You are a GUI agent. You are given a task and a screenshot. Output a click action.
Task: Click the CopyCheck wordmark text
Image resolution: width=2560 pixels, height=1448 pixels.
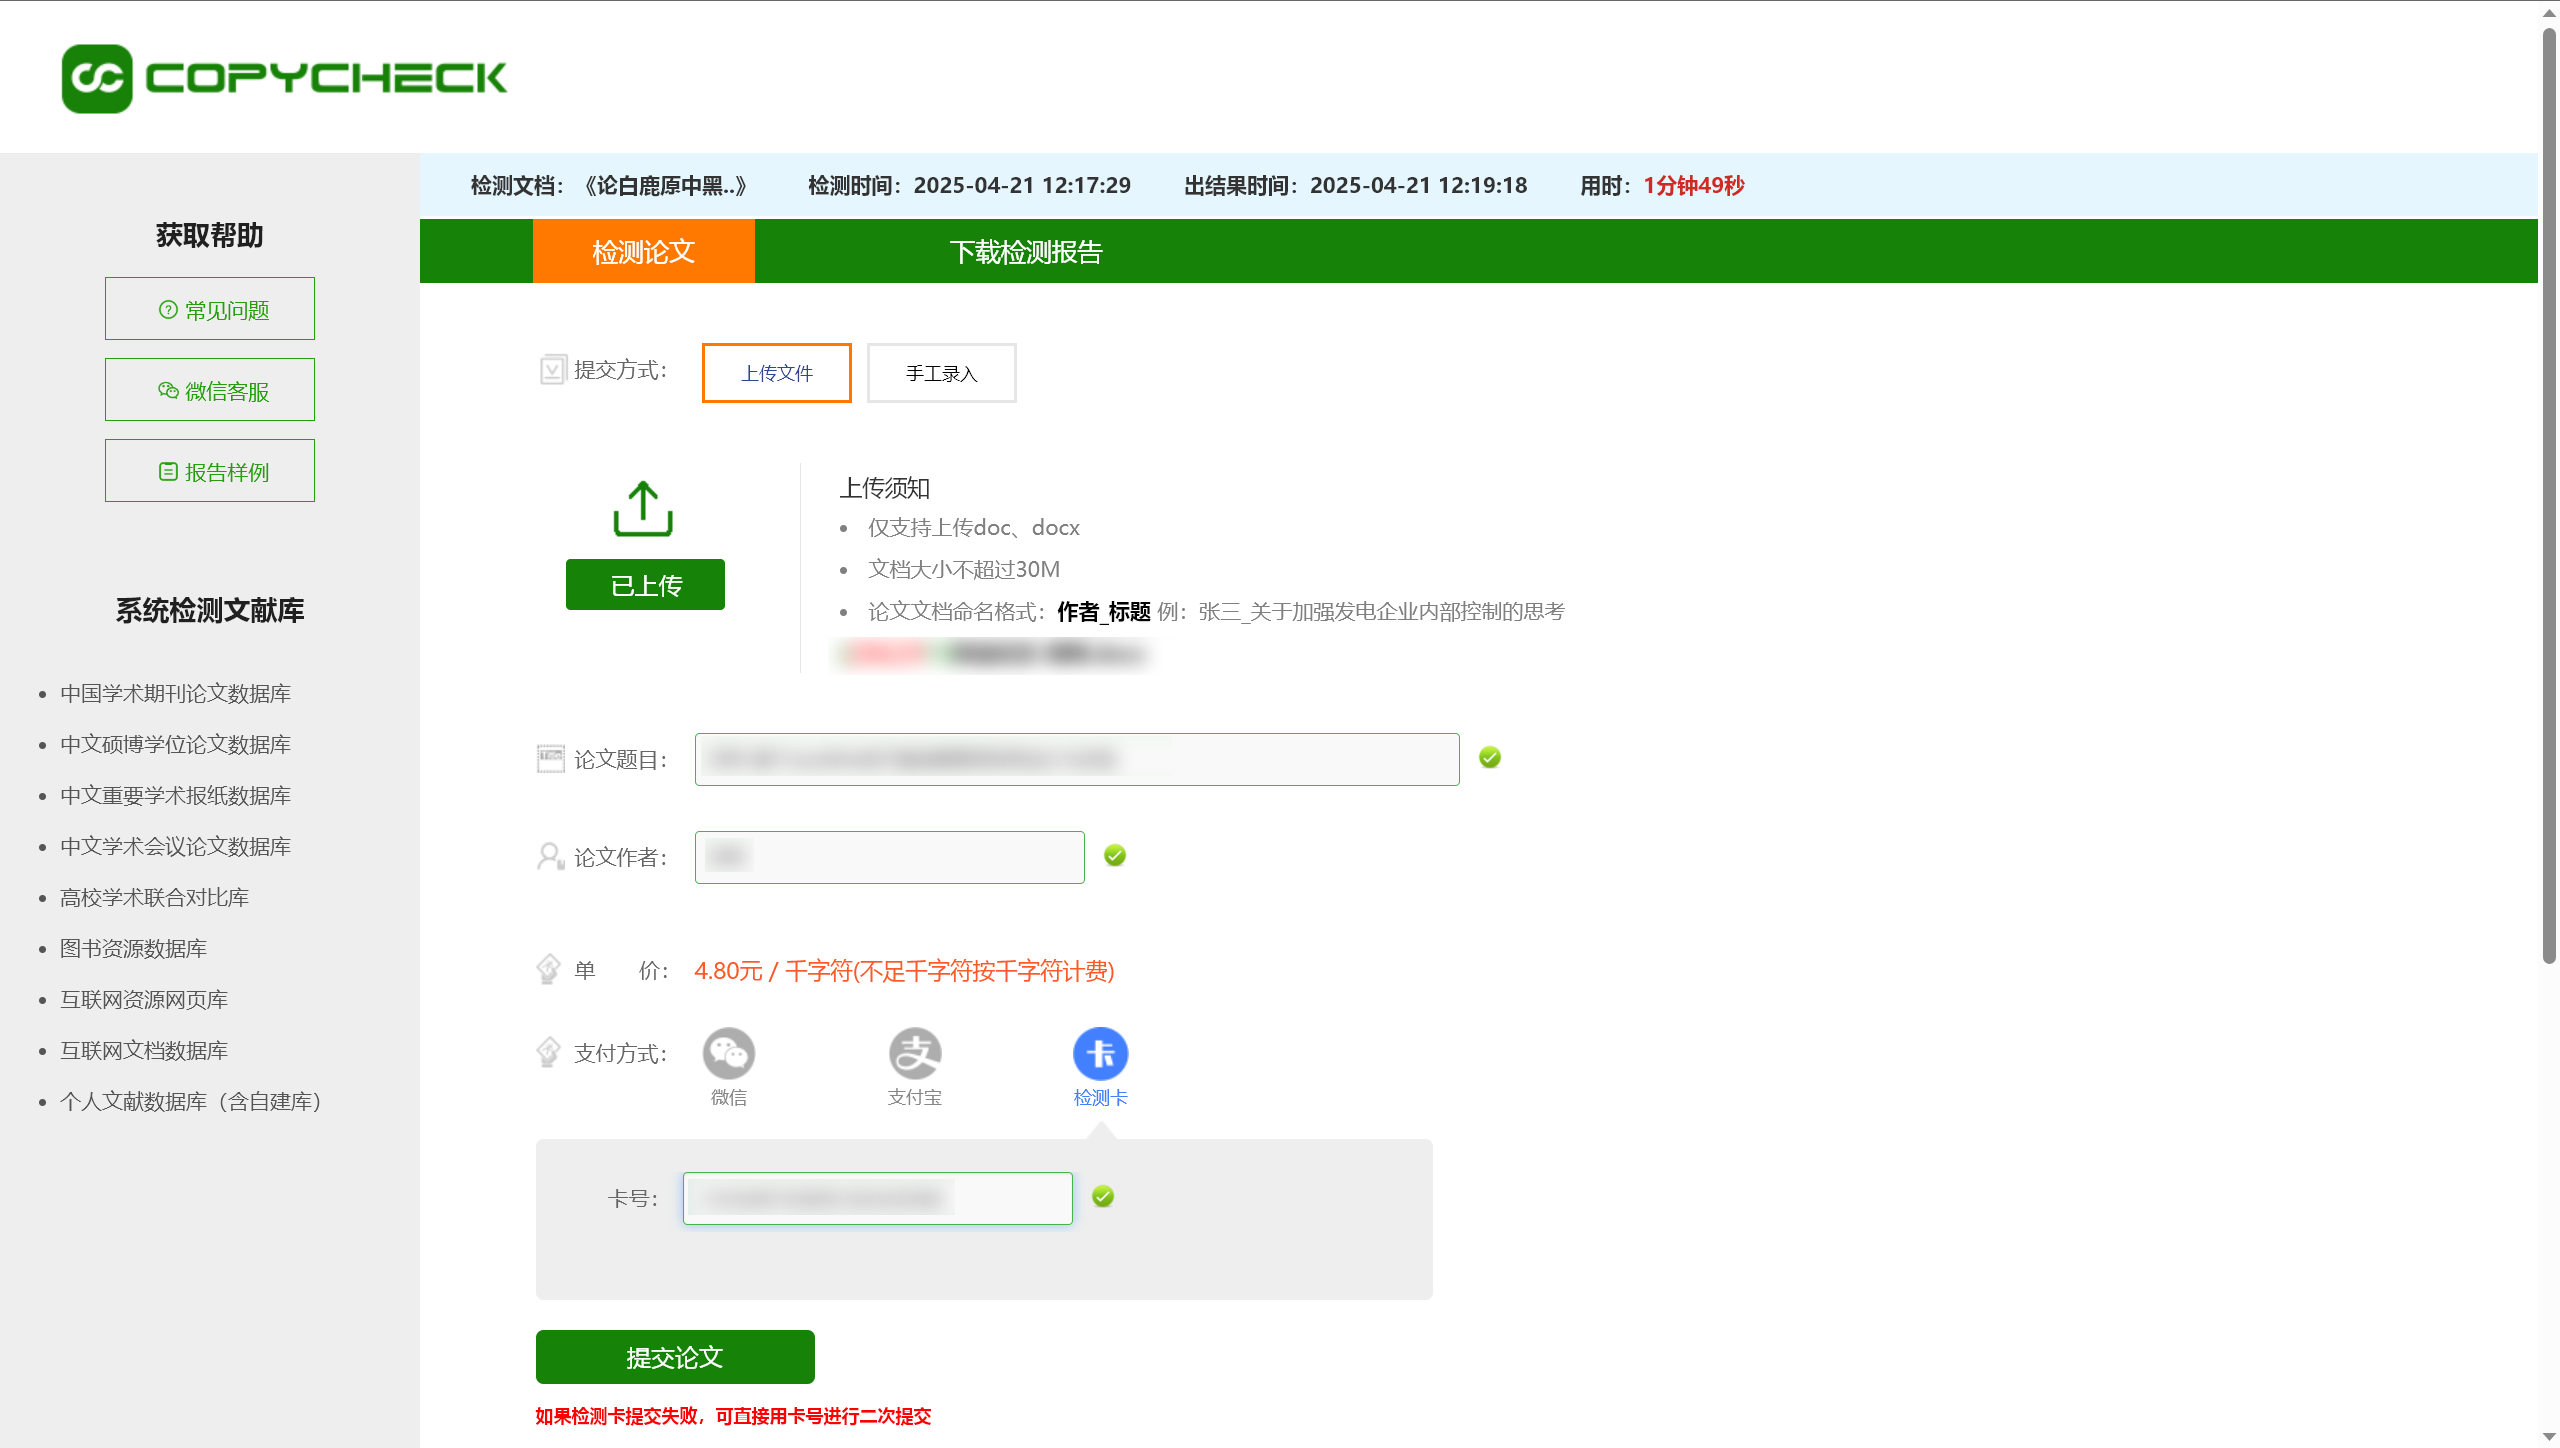(326, 78)
